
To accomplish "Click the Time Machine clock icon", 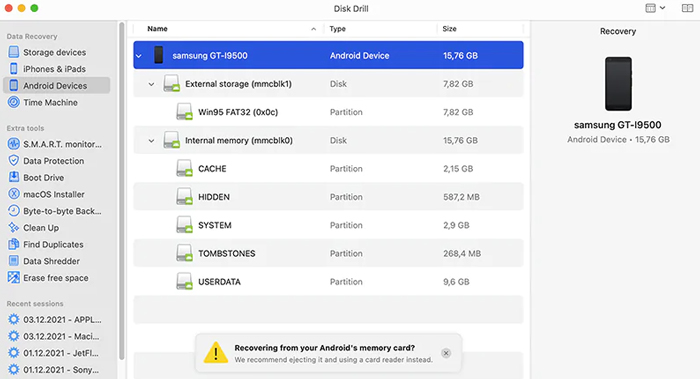I will click(x=14, y=102).
